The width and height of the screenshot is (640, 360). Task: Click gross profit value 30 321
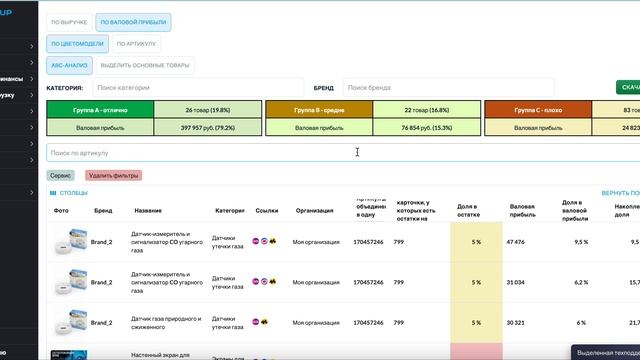tap(516, 323)
